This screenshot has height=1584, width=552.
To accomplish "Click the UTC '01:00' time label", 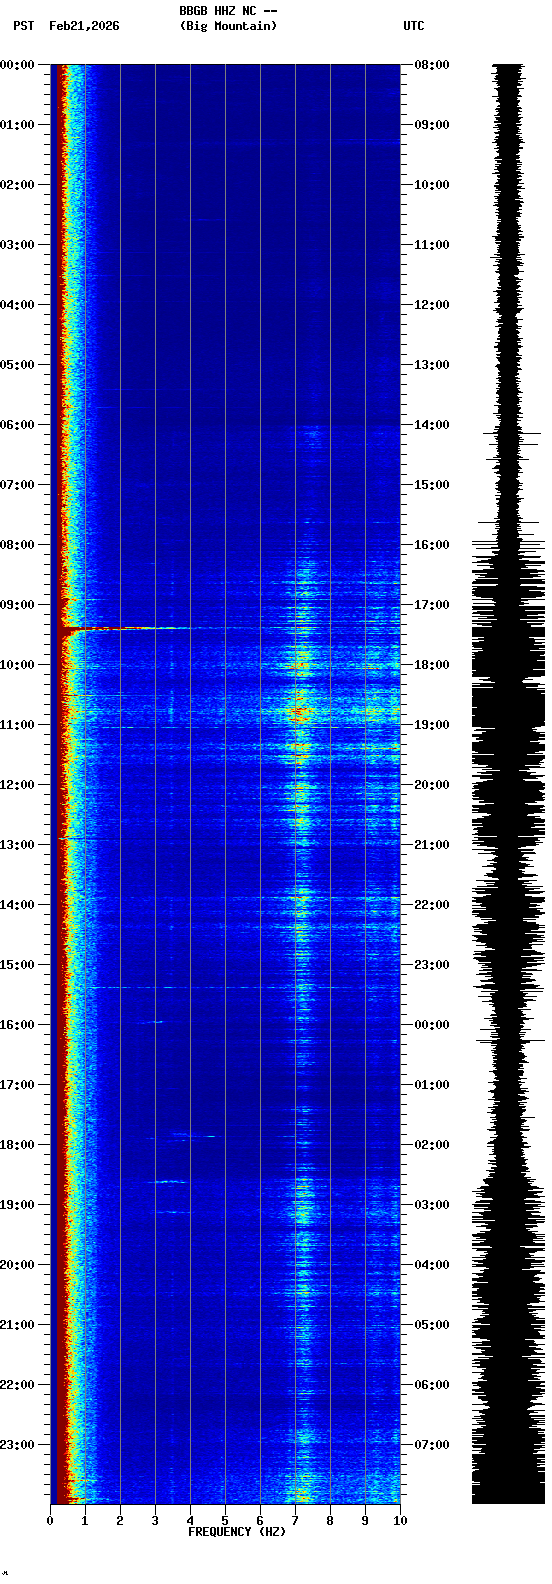I will pos(432,1085).
